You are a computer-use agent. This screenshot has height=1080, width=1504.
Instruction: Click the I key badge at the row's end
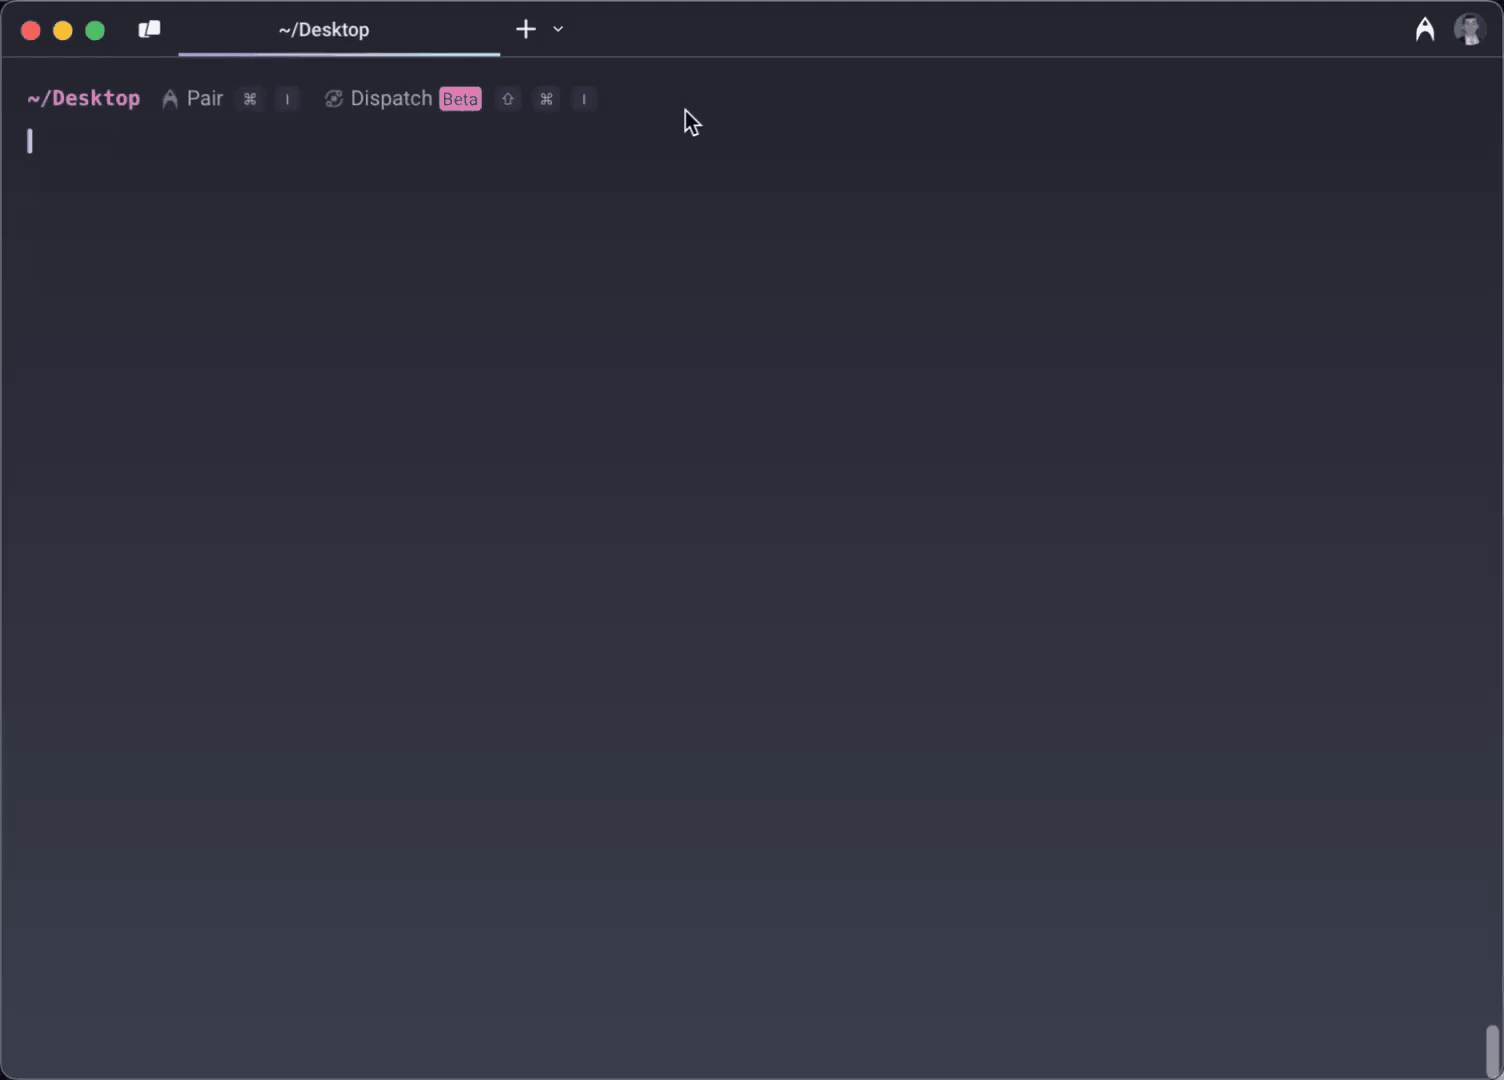click(583, 99)
